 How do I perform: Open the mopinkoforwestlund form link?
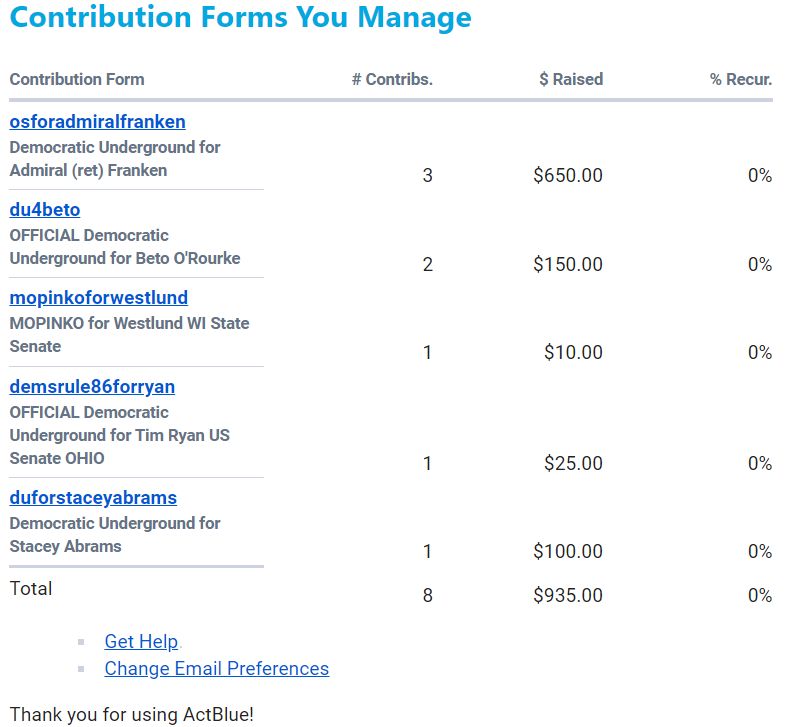click(x=98, y=298)
